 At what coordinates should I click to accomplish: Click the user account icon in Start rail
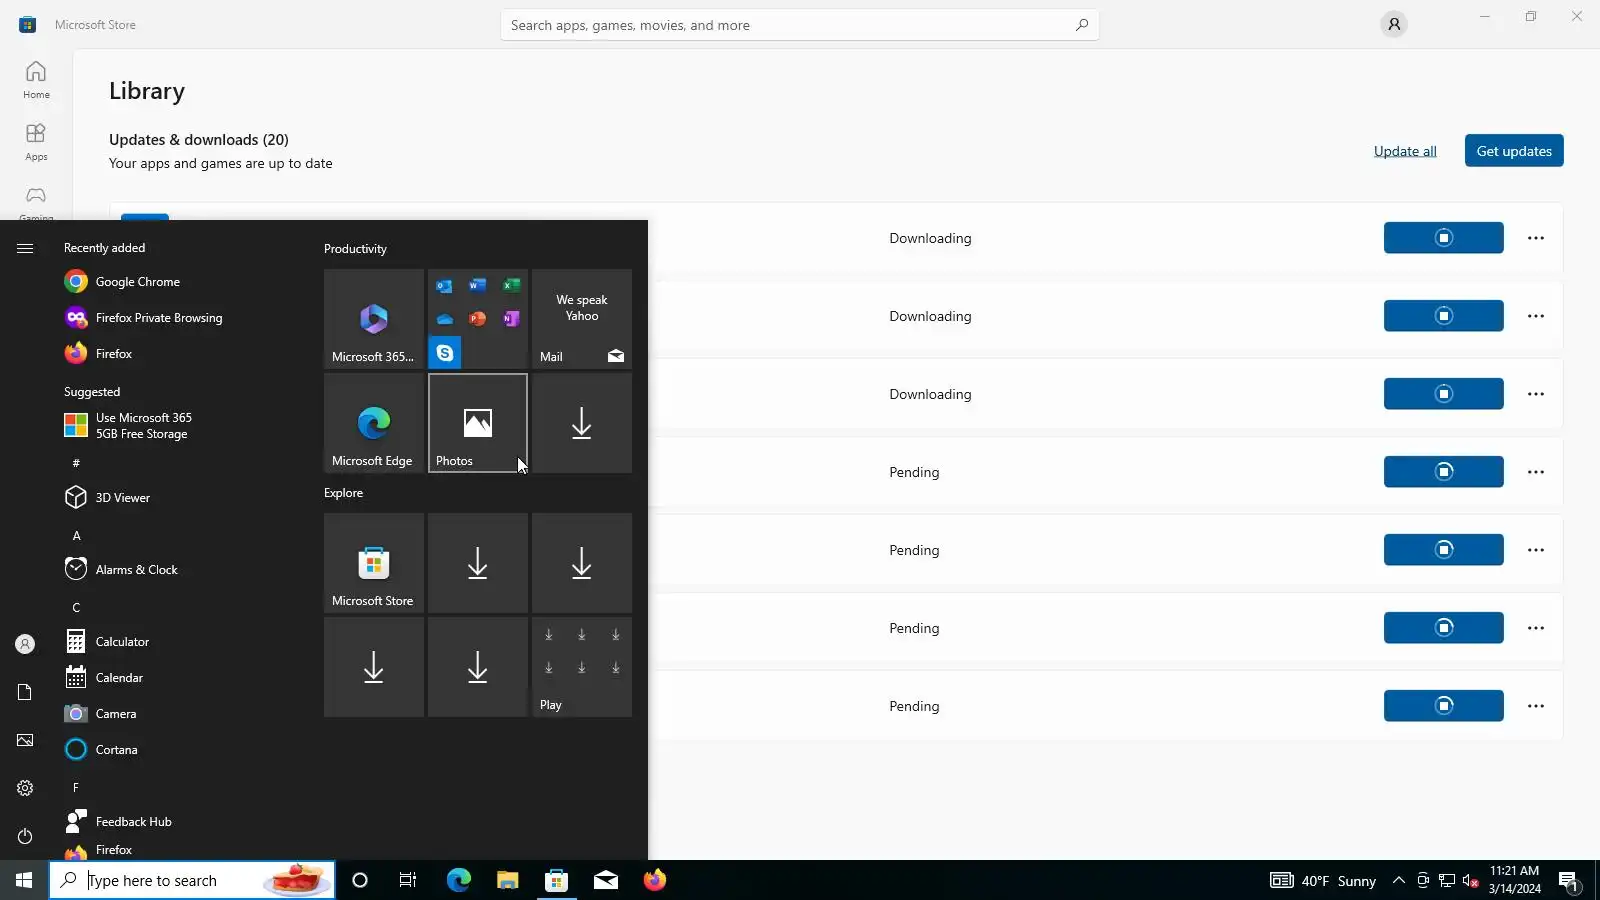(x=25, y=644)
